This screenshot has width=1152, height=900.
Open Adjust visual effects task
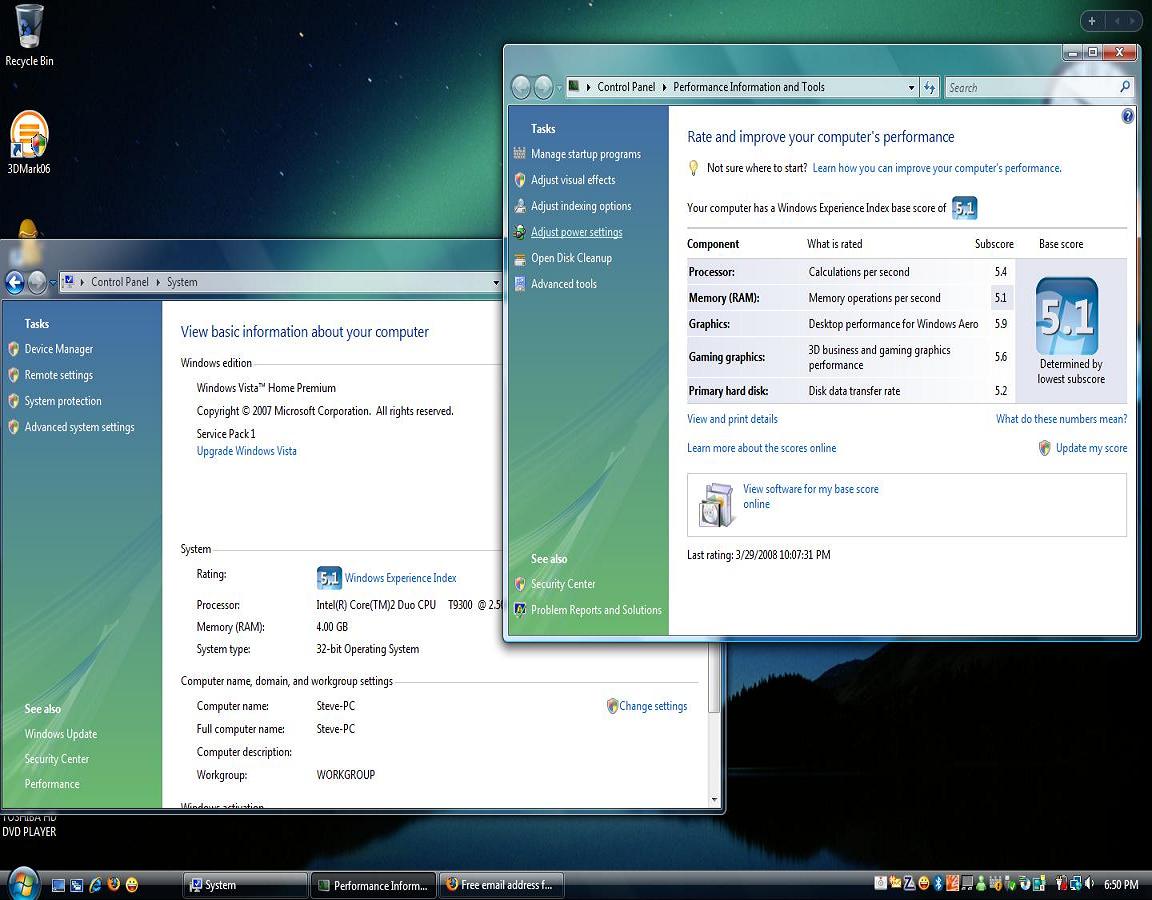pos(573,180)
